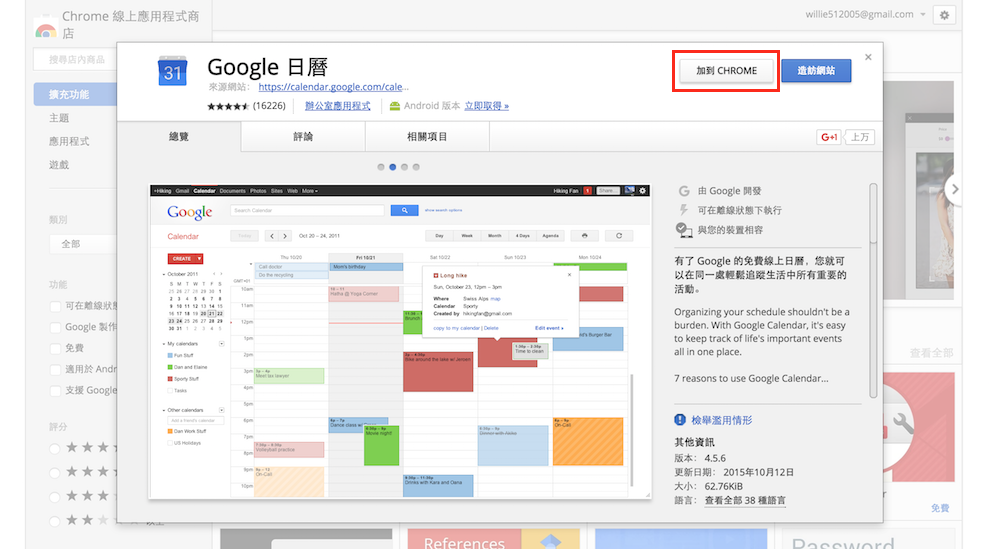This screenshot has height=549, width=1000.
Task: Click the calendar screenshot preview
Action: 400,342
